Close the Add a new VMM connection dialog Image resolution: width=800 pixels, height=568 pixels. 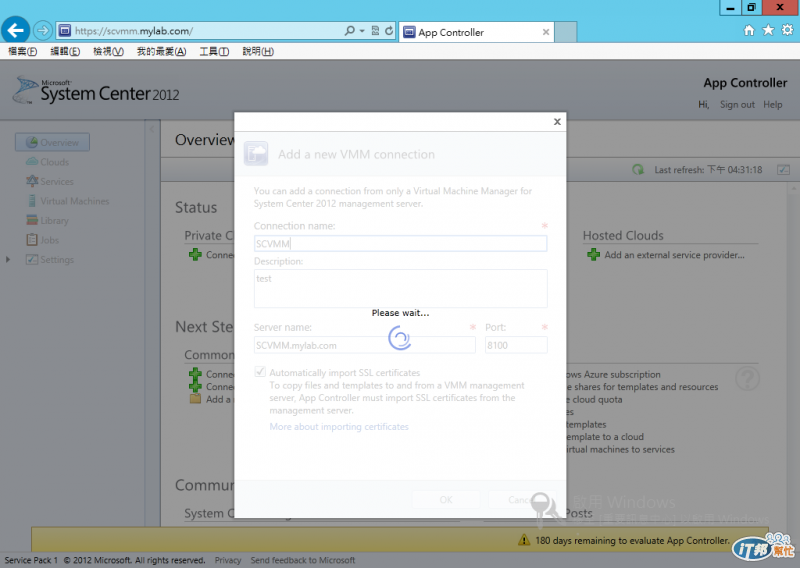(557, 121)
